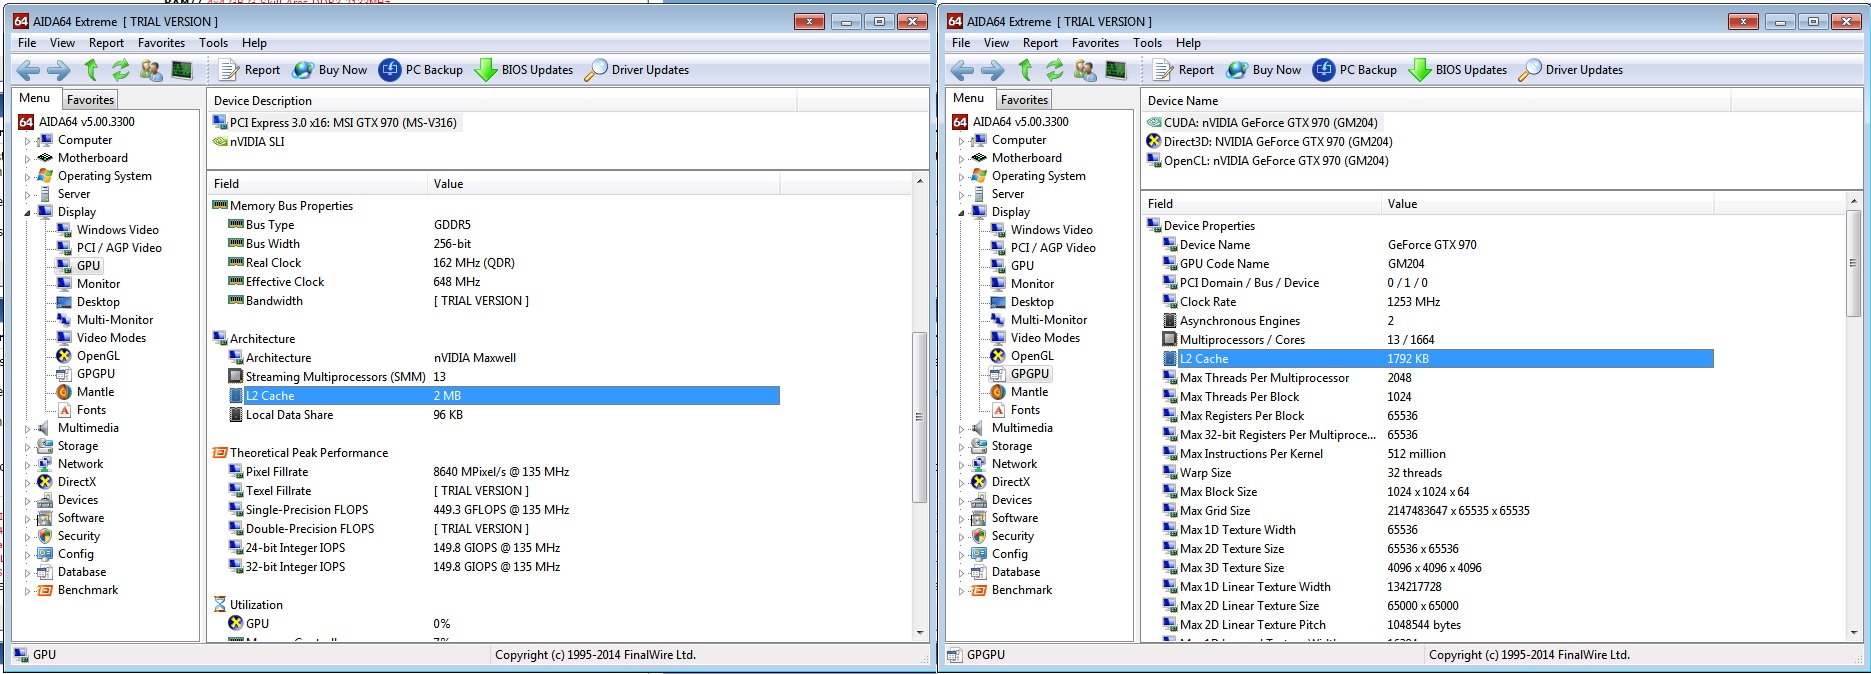The width and height of the screenshot is (1871, 674).
Task: Click the Forward arrow in right window toolbar
Action: point(993,70)
